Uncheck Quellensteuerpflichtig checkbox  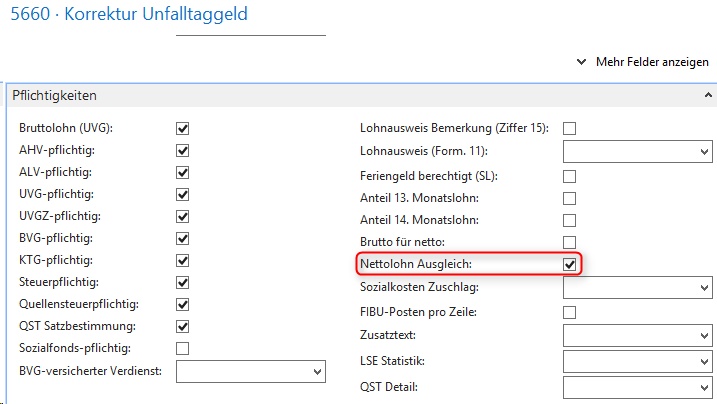[x=183, y=304]
